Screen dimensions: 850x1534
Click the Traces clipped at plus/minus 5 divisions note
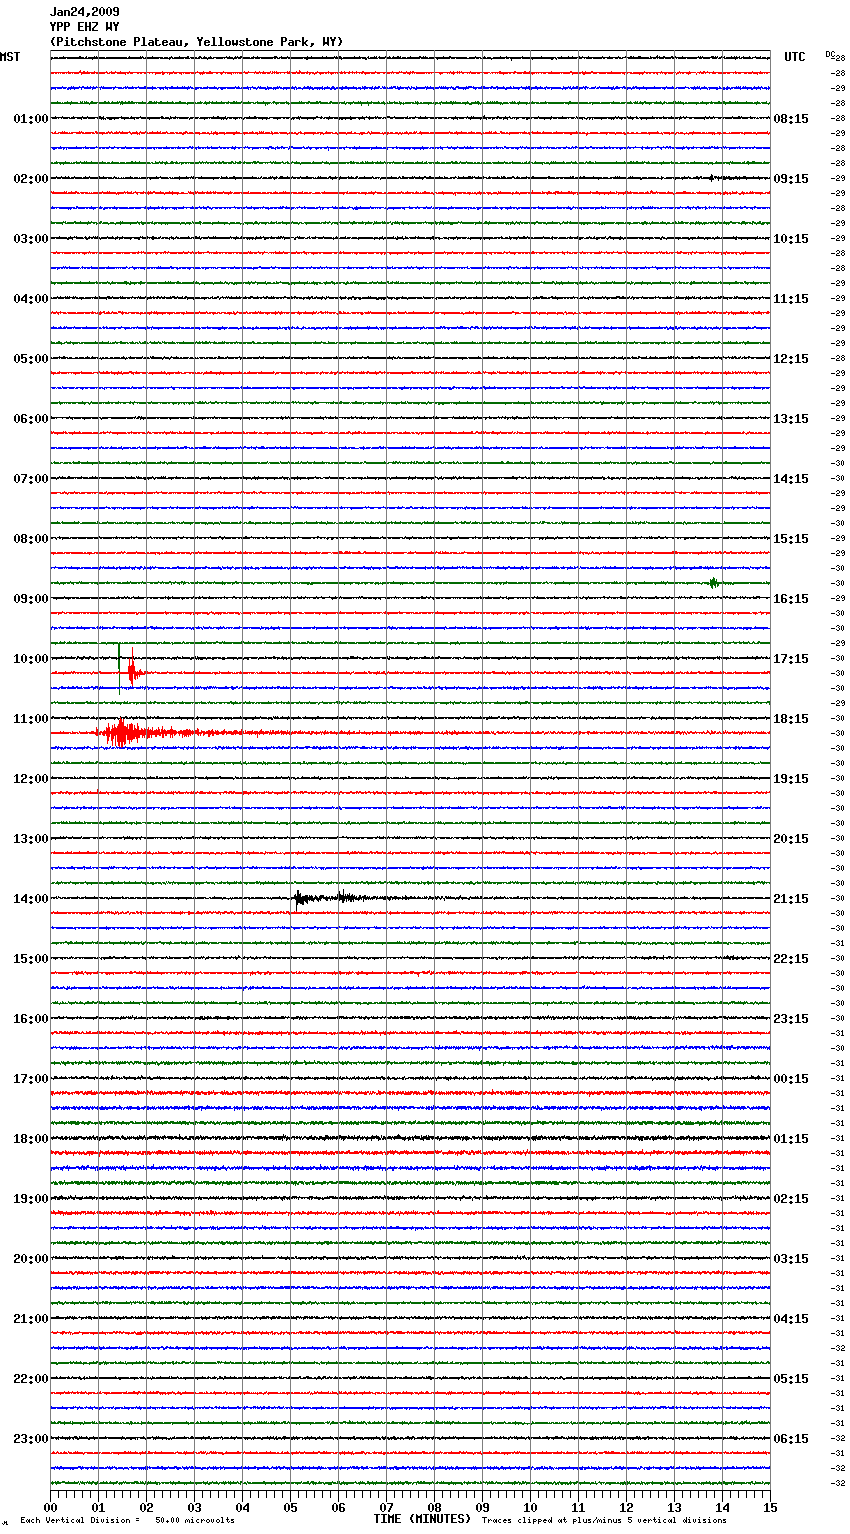[604, 1520]
